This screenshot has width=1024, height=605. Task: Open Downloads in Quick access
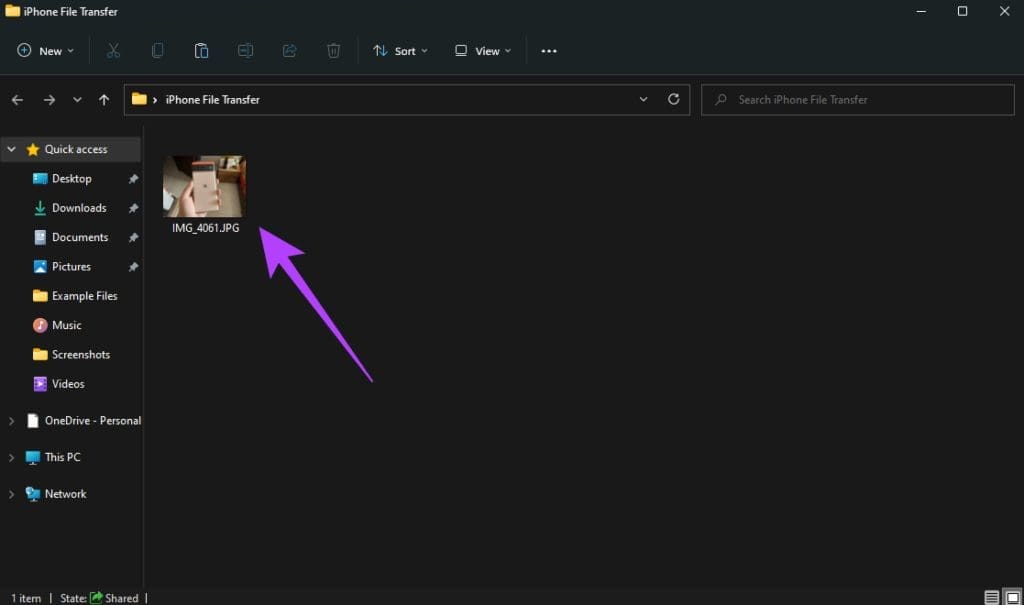(79, 208)
